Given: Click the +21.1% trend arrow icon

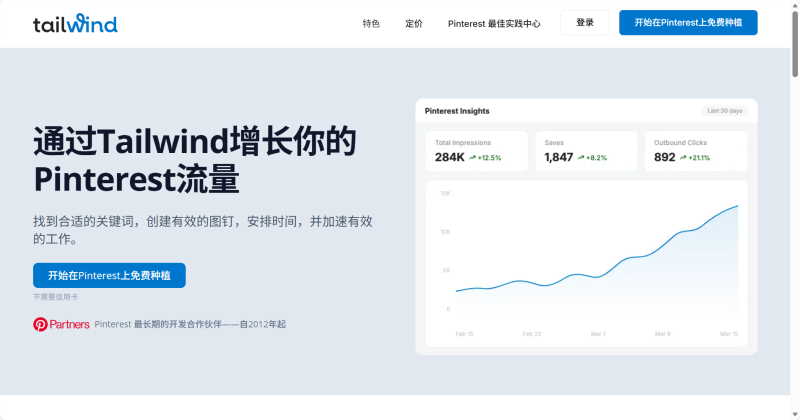Looking at the screenshot, I should coord(683,158).
